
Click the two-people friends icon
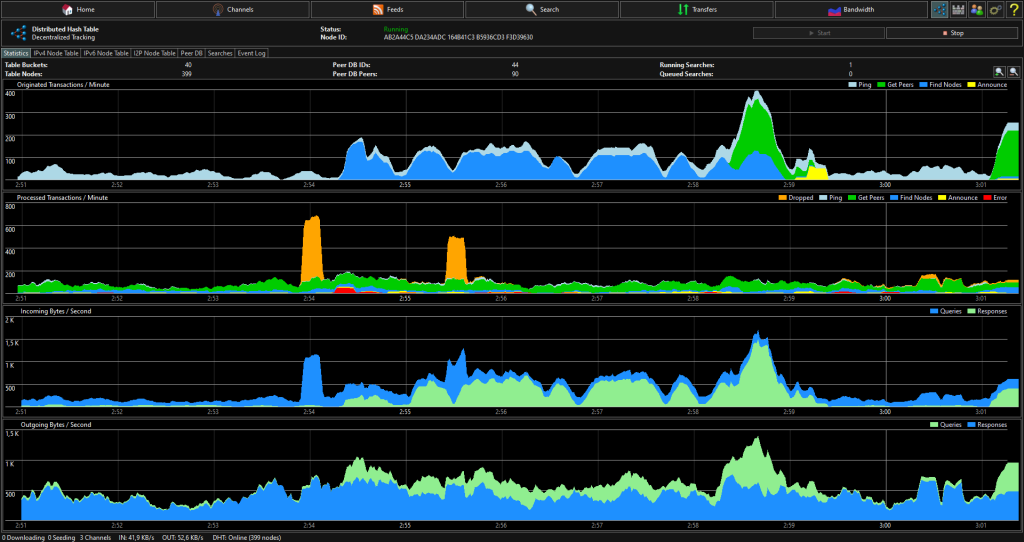(977, 9)
